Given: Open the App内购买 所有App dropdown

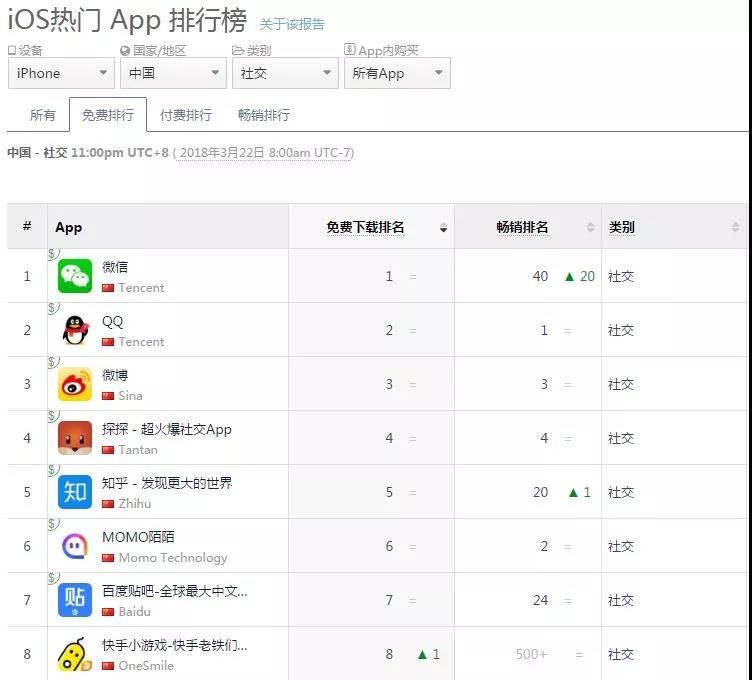Looking at the screenshot, I should (x=397, y=73).
